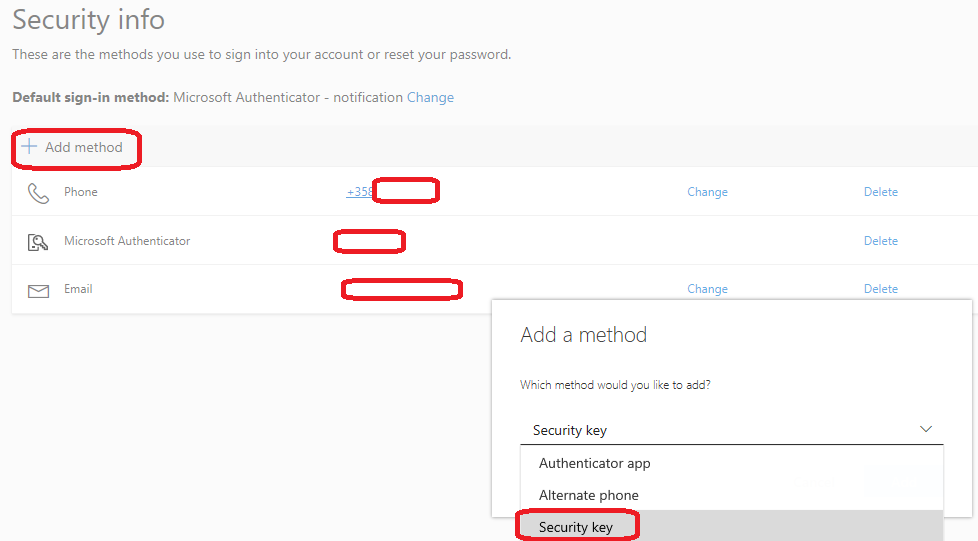Click the Microsoft Authenticator row label

127,241
